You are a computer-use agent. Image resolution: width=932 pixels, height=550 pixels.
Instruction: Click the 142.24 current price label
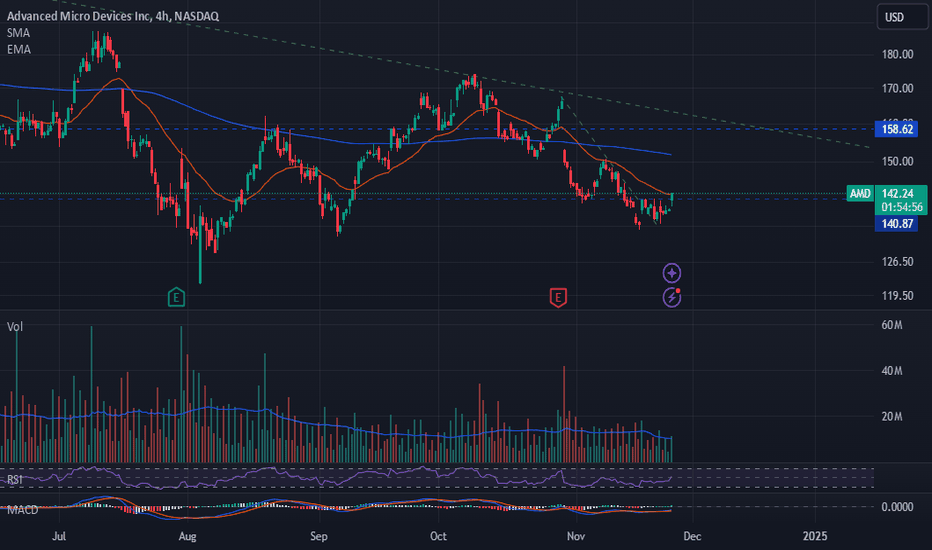click(899, 193)
